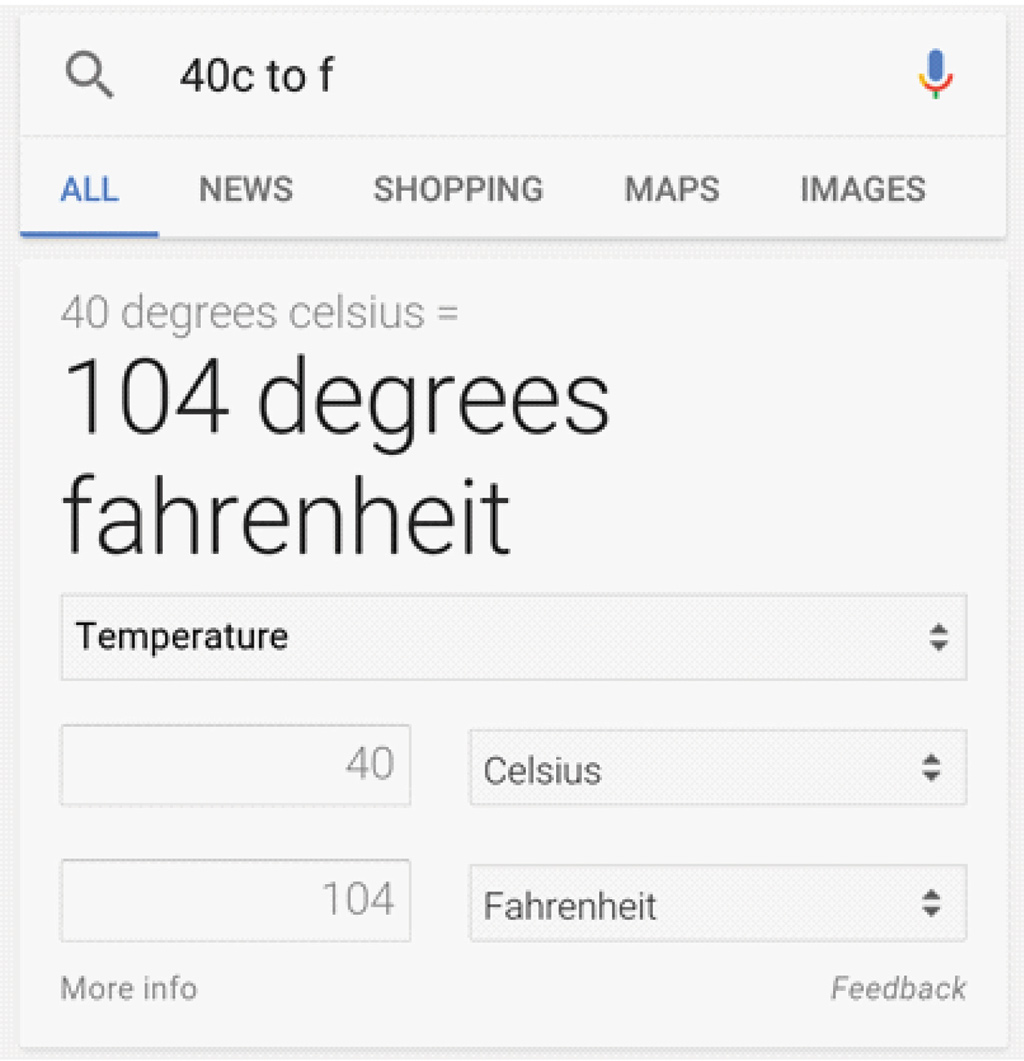Click the input field showing 40
The height and width of the screenshot is (1061, 1024).
[x=236, y=765]
